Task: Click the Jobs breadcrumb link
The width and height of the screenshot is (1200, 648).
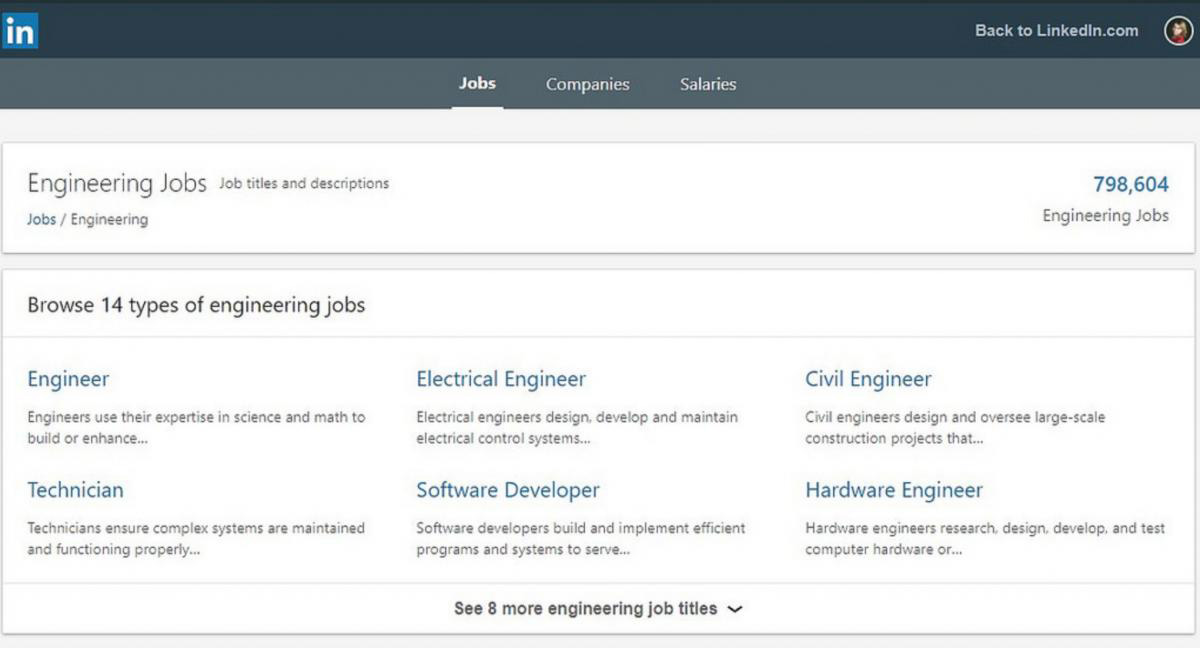Action: point(41,219)
